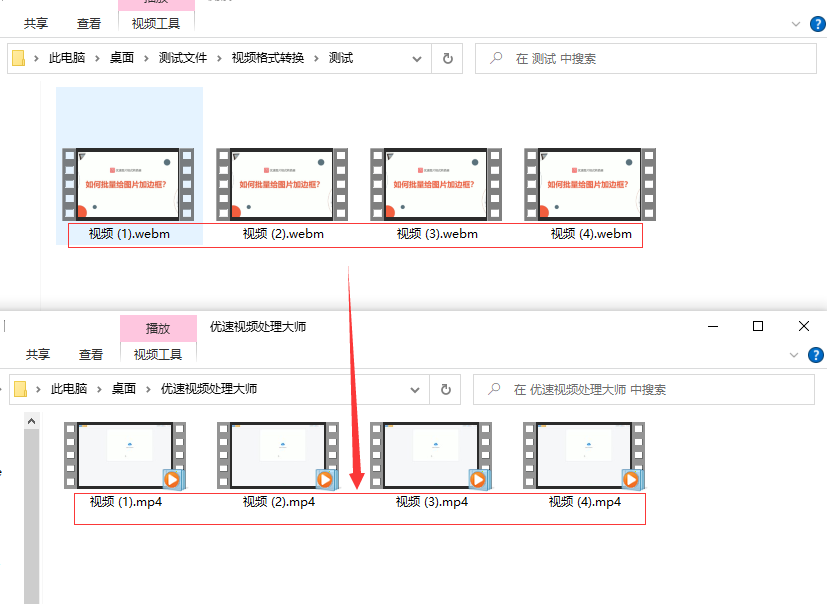This screenshot has width=827, height=604.
Task: Open the help question-mark icon in the bottom window
Action: coord(818,354)
